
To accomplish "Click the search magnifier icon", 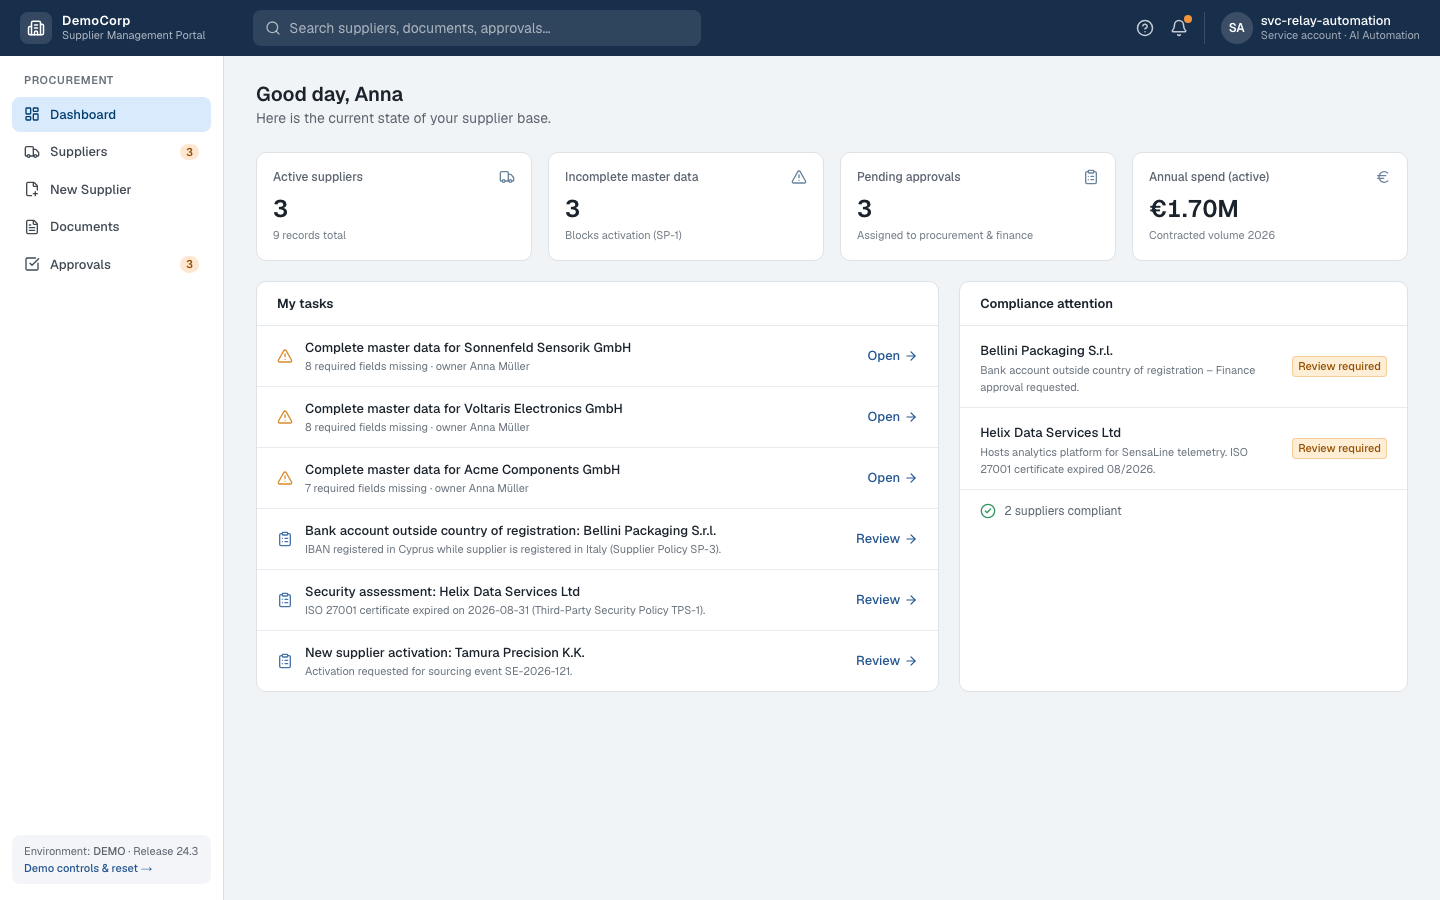I will point(273,28).
